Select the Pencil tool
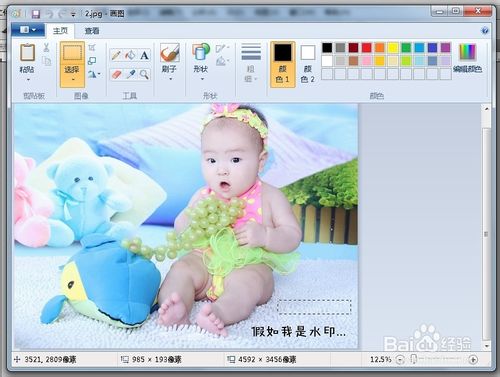 pos(116,55)
